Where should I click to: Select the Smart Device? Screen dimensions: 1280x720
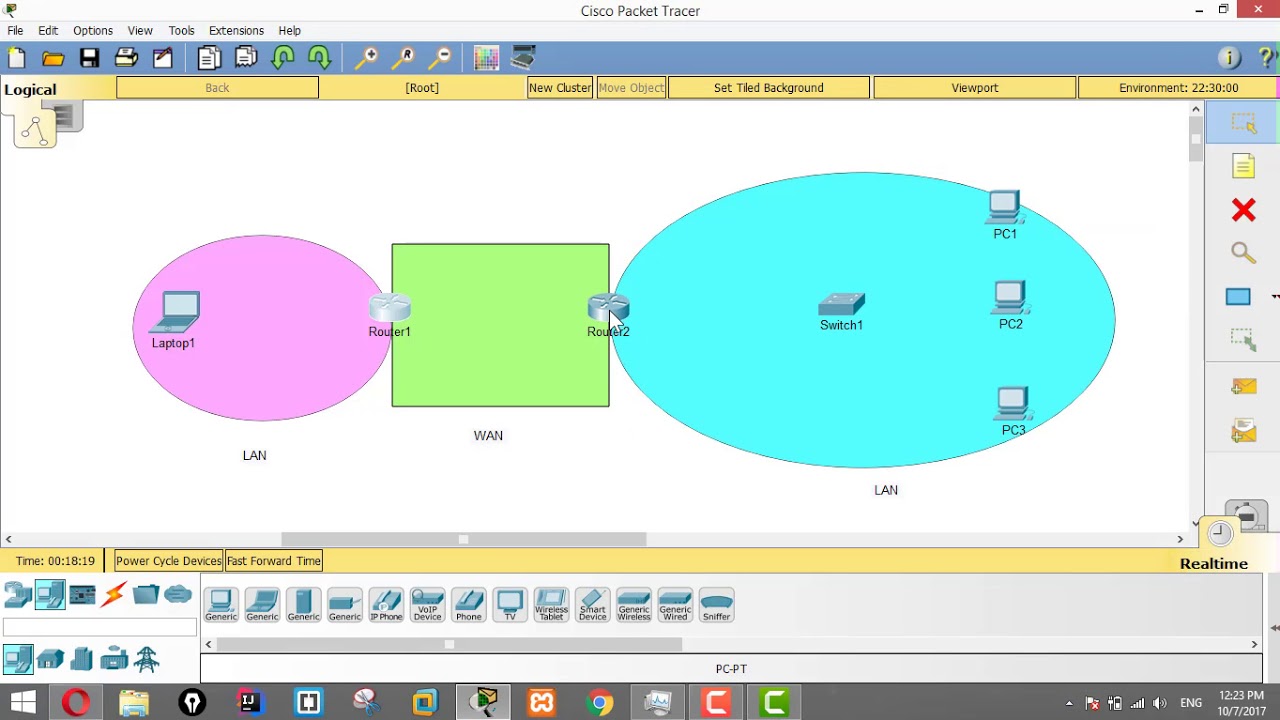(592, 605)
